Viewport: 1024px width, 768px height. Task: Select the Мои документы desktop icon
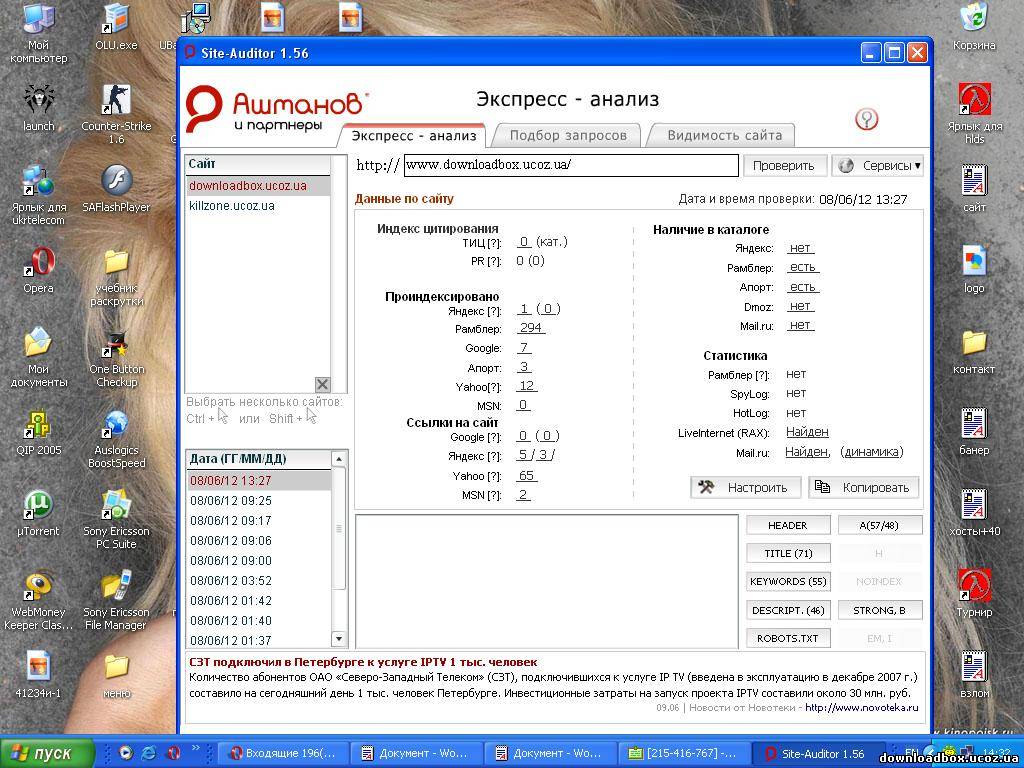coord(38,357)
